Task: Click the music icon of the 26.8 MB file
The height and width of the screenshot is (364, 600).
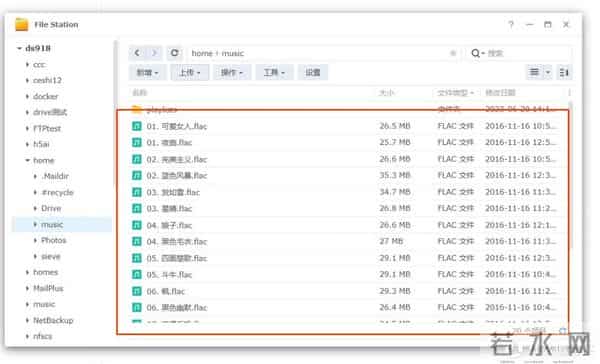Action: (137, 208)
